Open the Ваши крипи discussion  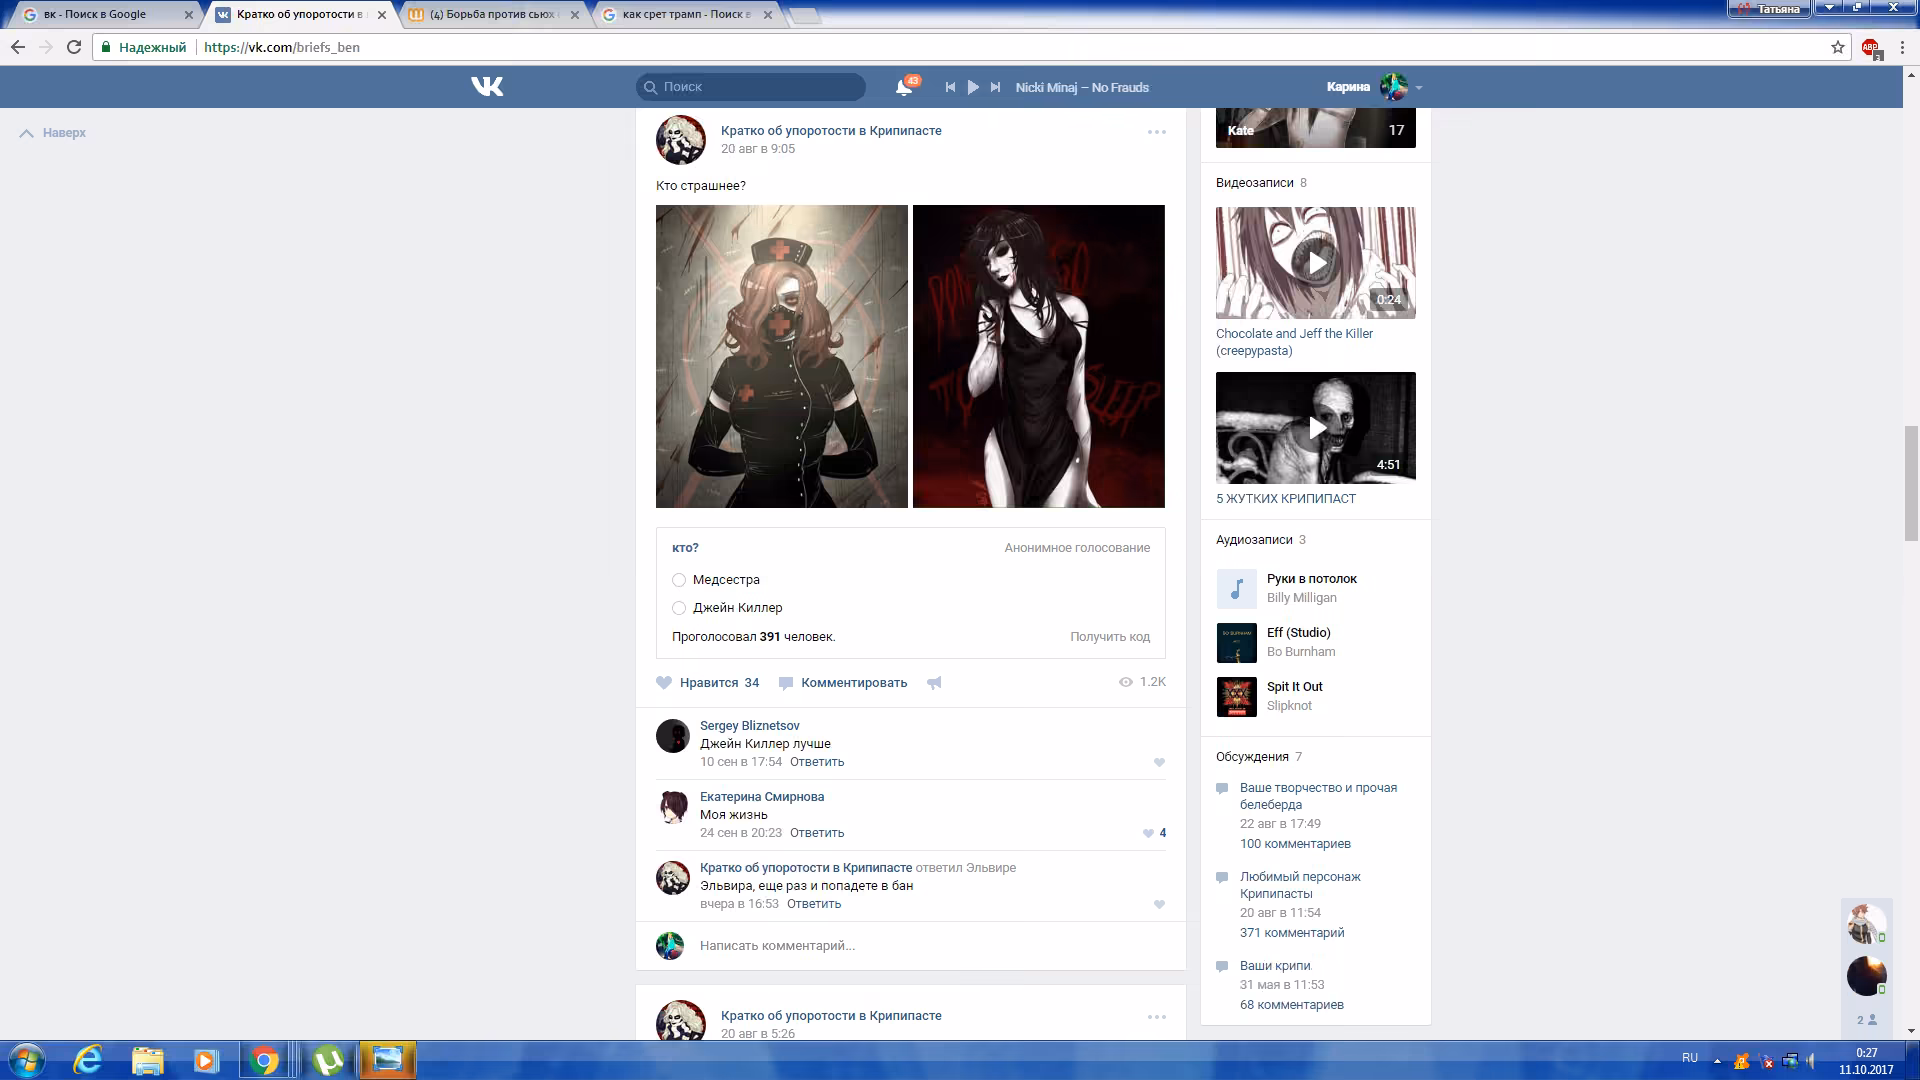pyautogui.click(x=1275, y=966)
